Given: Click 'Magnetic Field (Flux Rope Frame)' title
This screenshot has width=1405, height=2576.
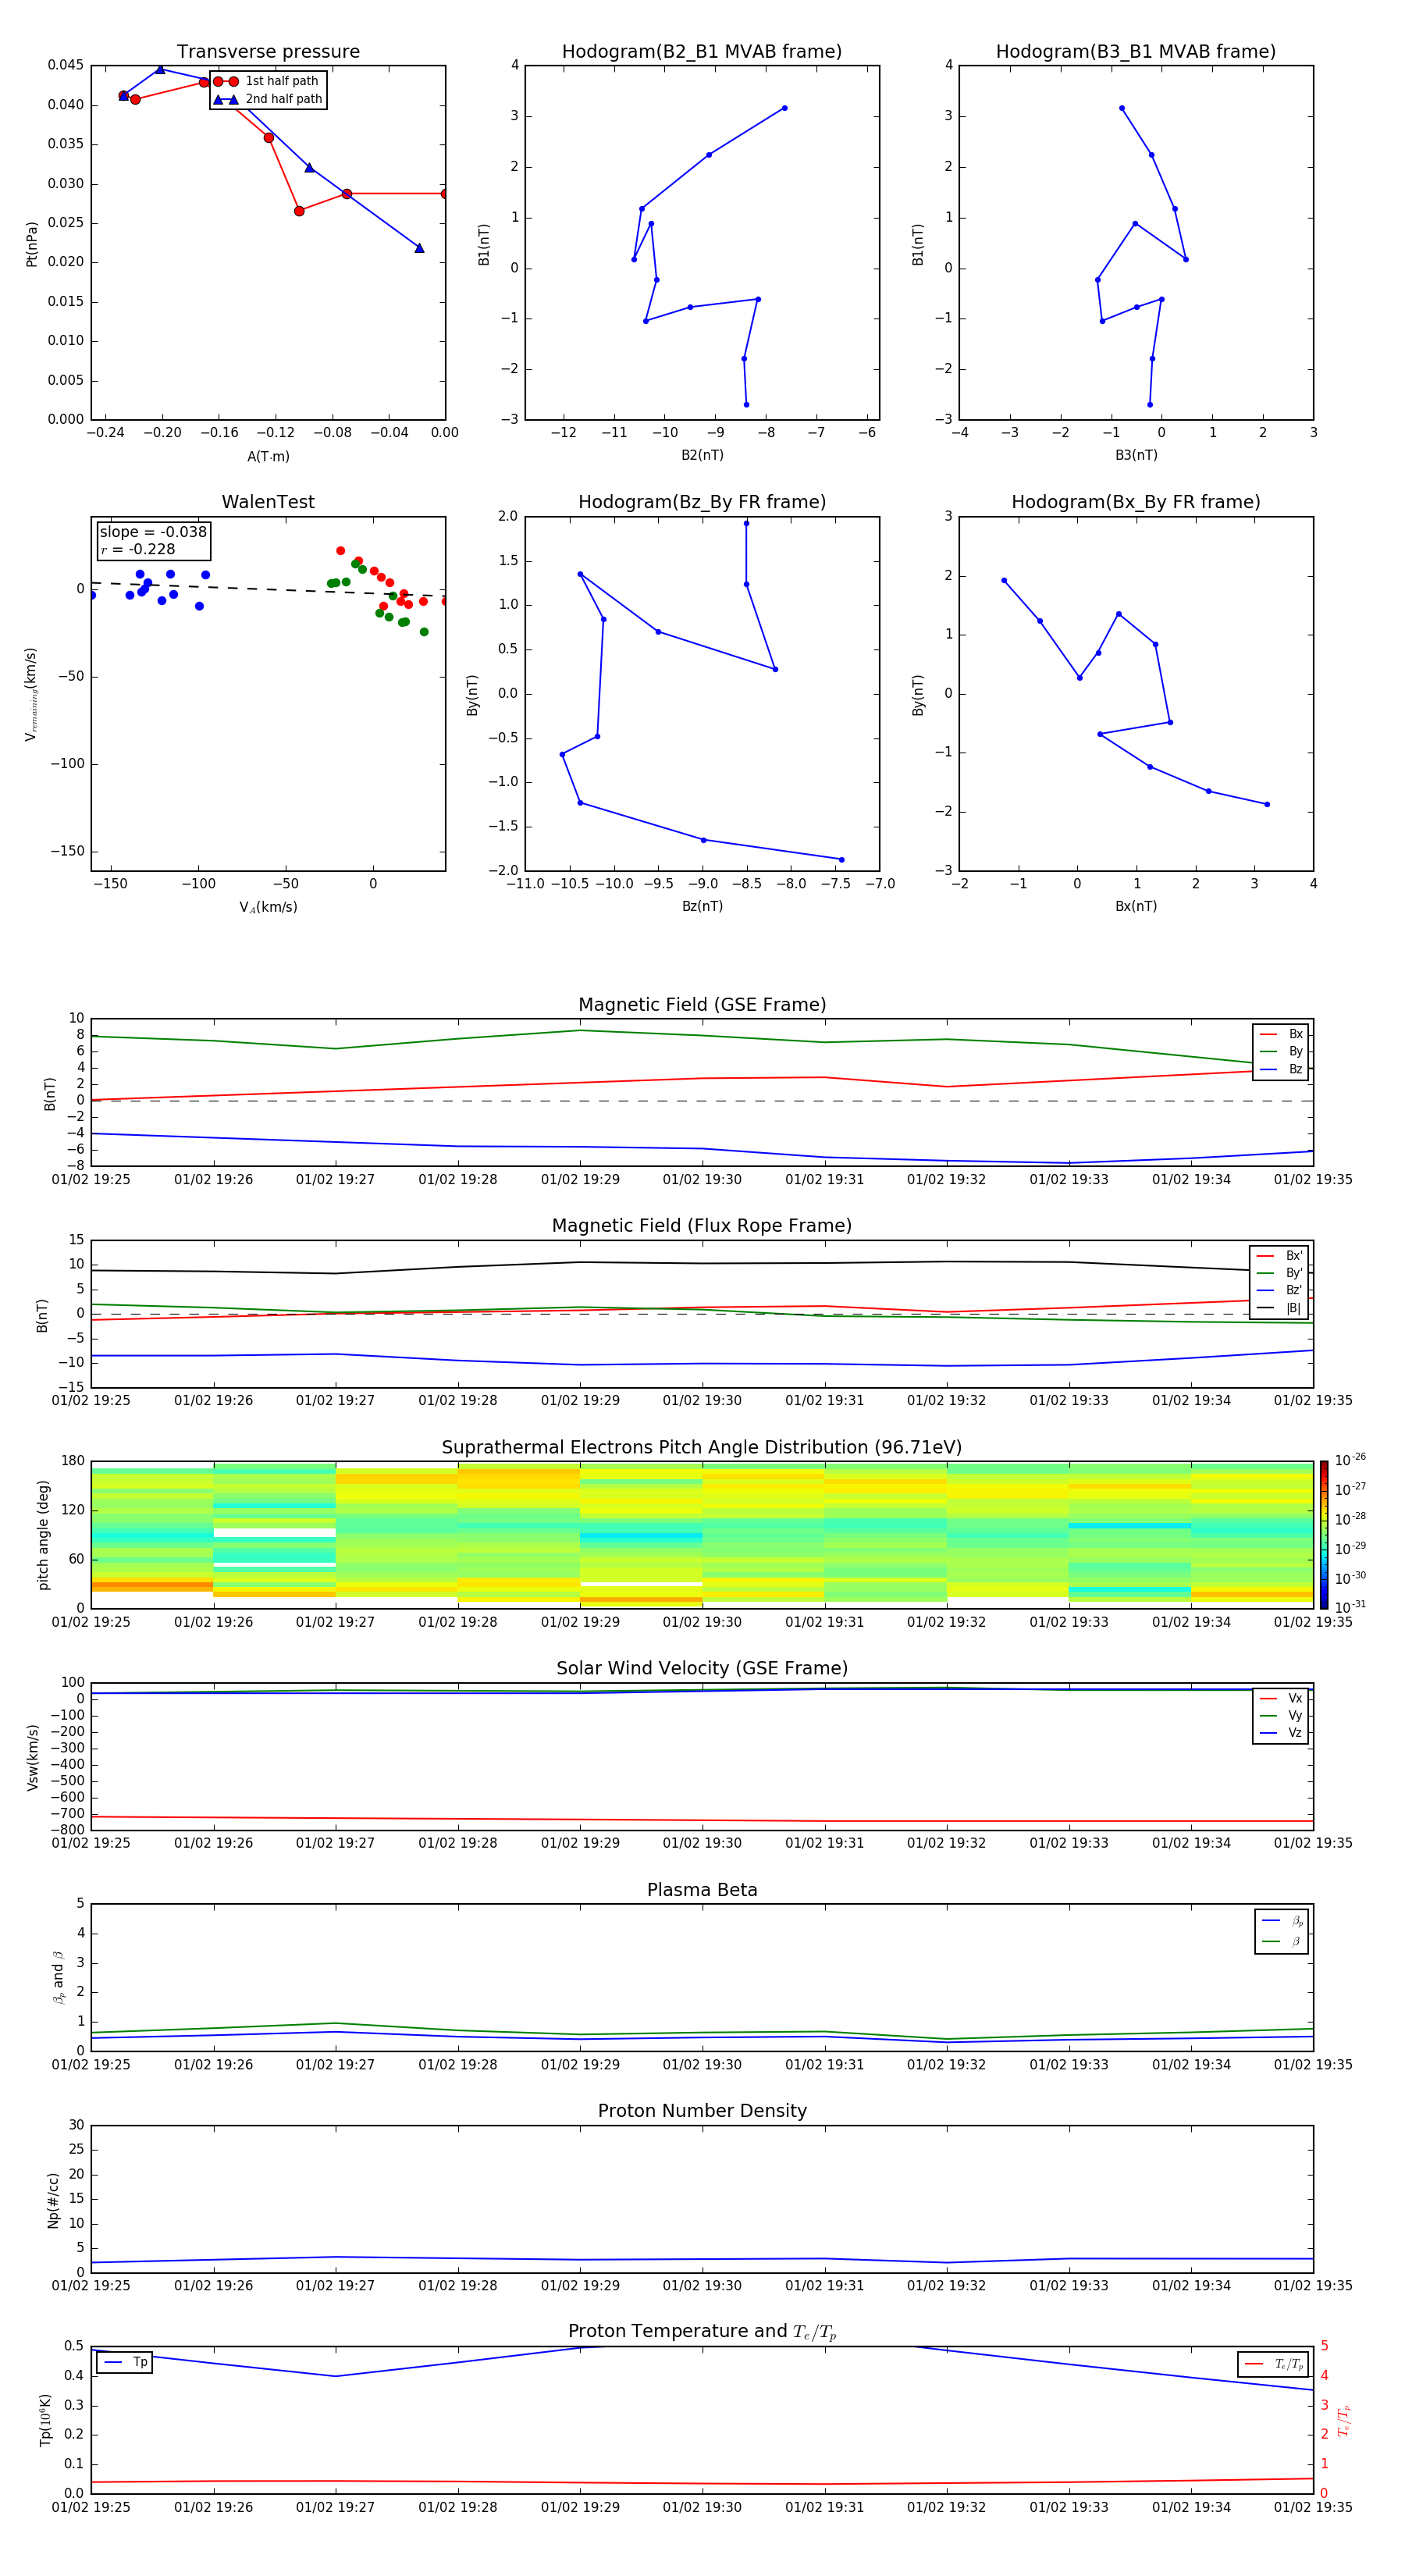Looking at the screenshot, I should pyautogui.click(x=702, y=1226).
